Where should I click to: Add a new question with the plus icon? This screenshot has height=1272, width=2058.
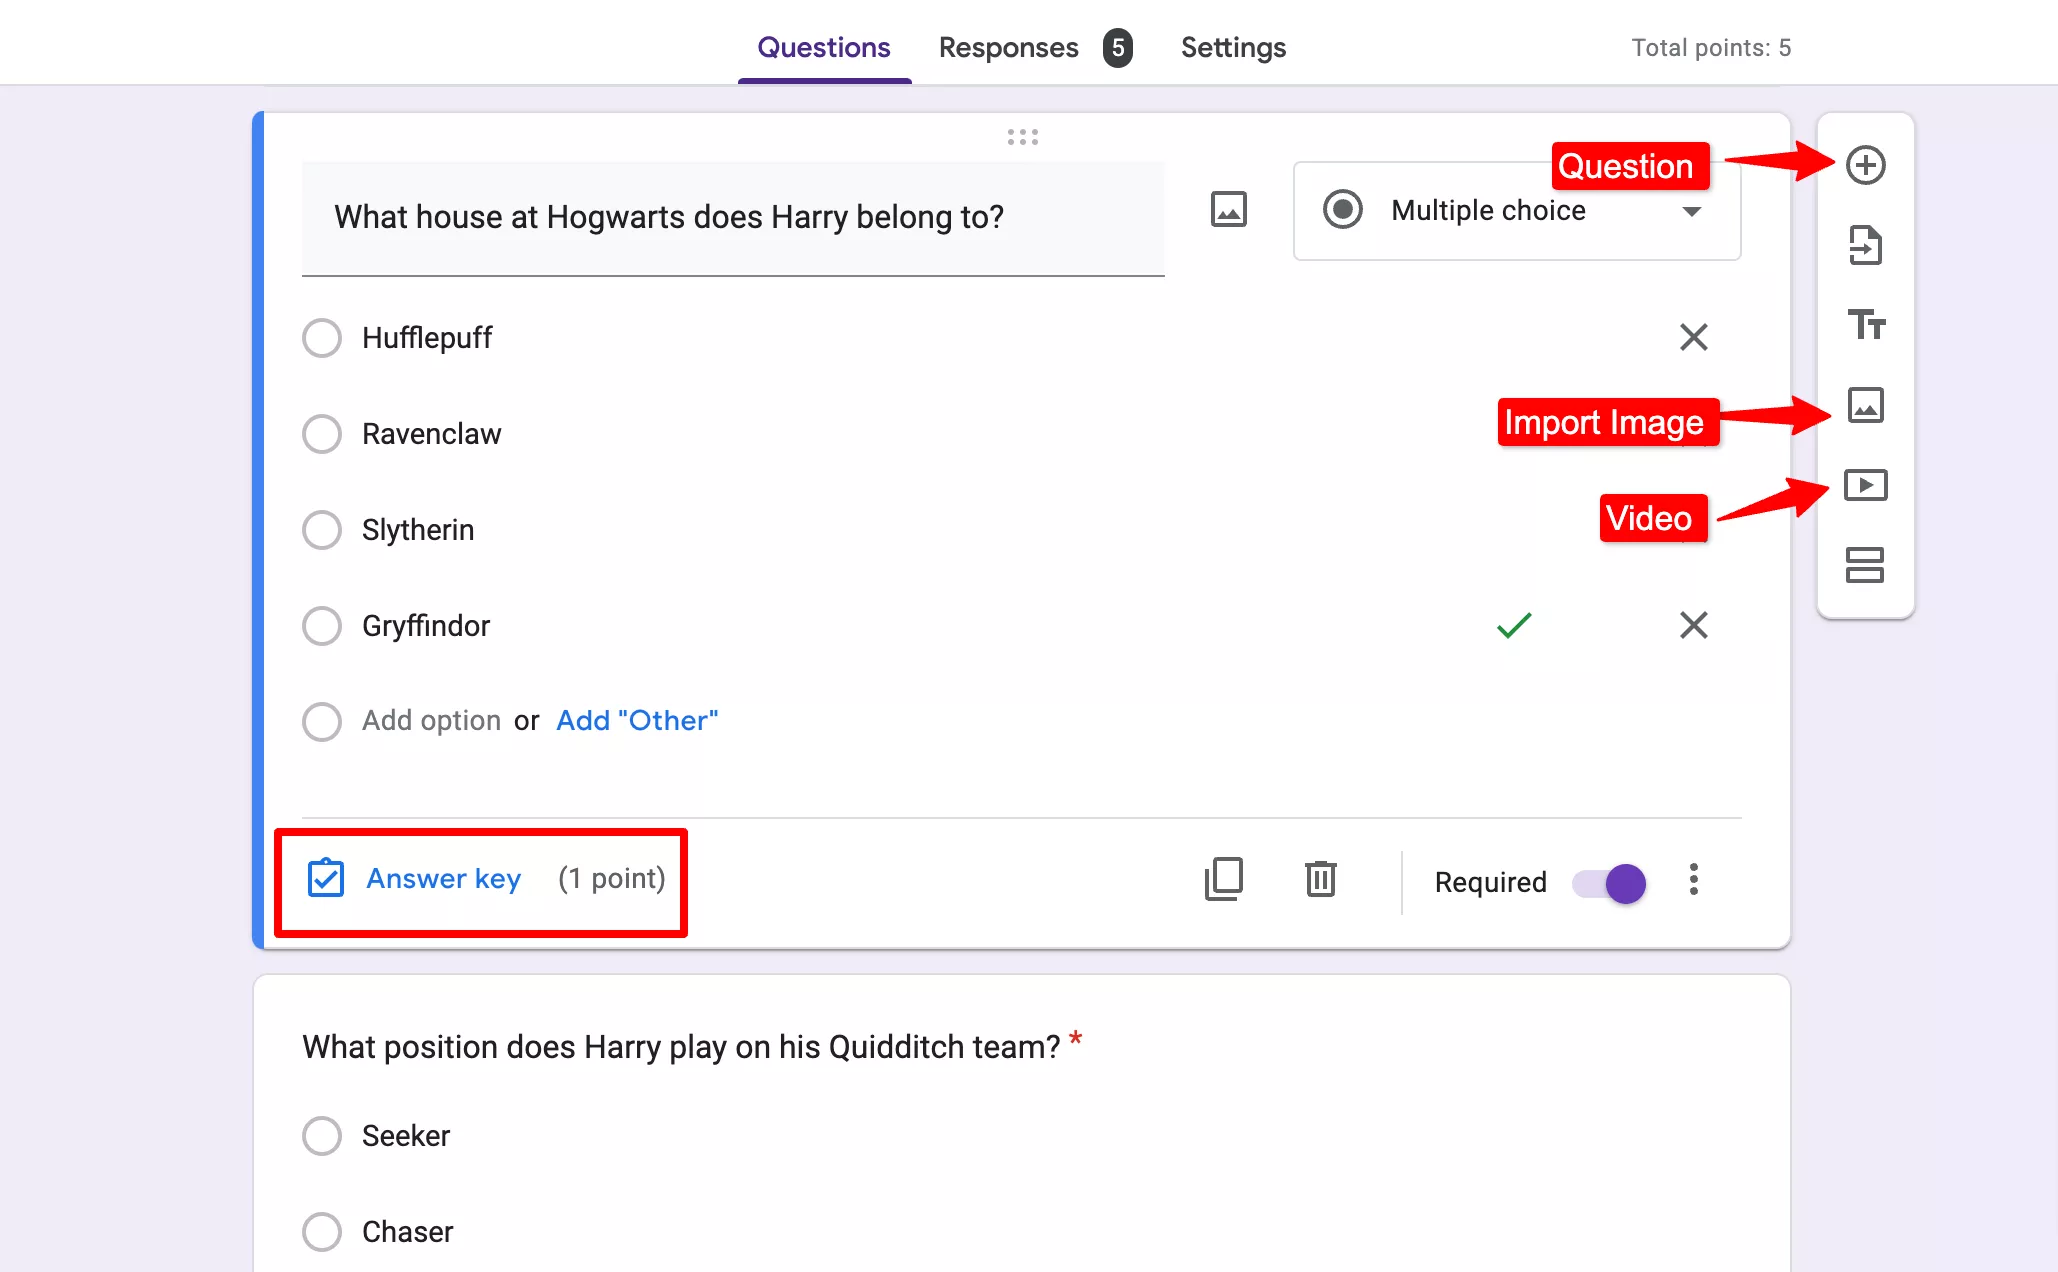click(x=1866, y=165)
